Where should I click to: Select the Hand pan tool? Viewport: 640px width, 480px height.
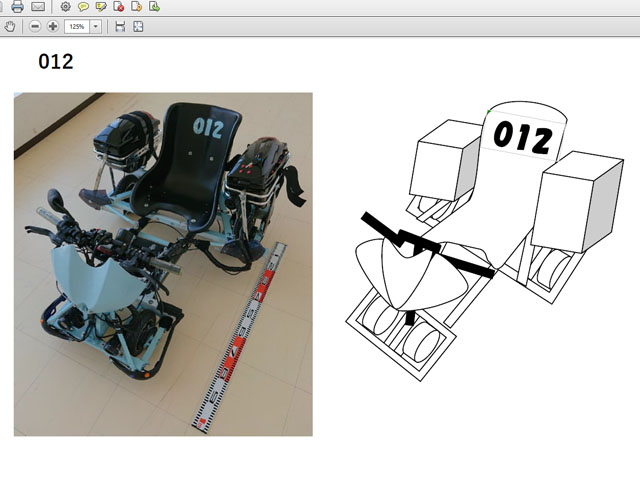point(11,26)
